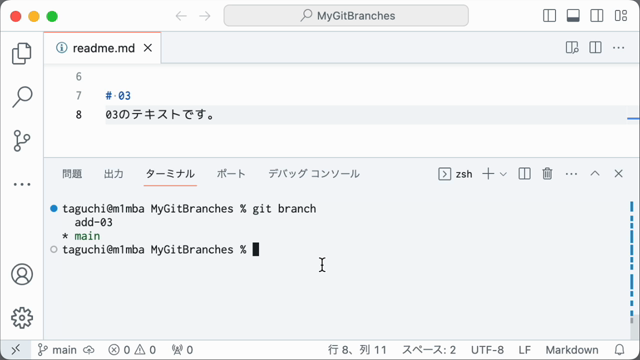This screenshot has width=640, height=360.
Task: Maximize panel size with the chevron up
Action: [x=595, y=174]
